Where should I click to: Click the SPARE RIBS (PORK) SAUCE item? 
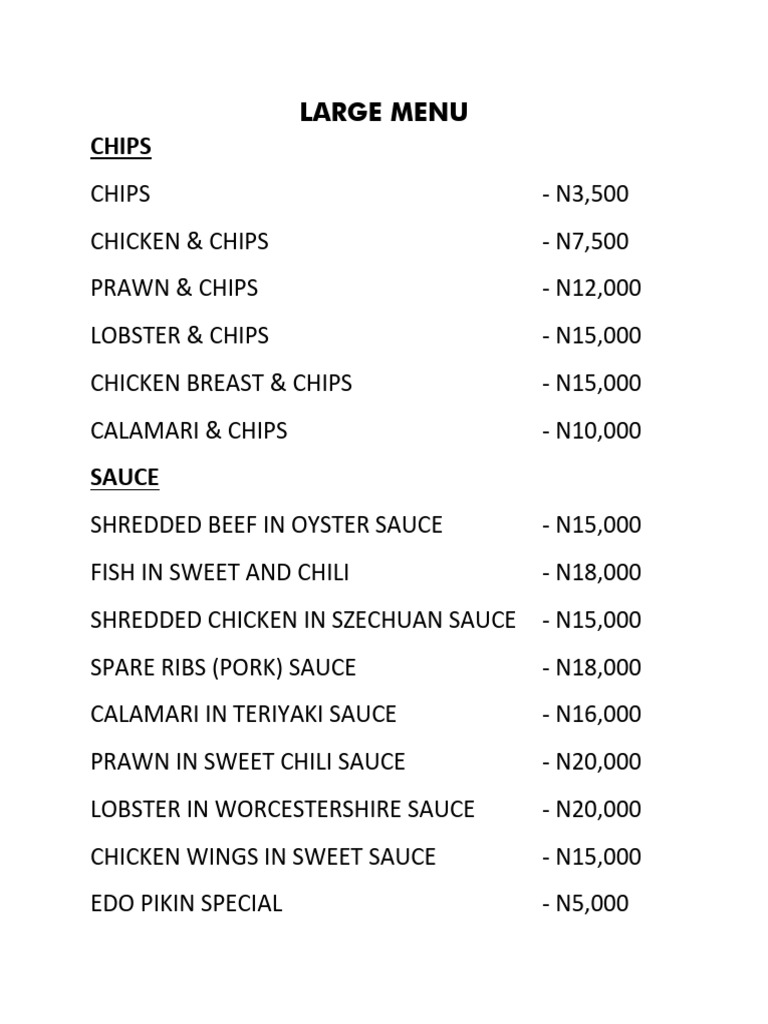pos(223,667)
